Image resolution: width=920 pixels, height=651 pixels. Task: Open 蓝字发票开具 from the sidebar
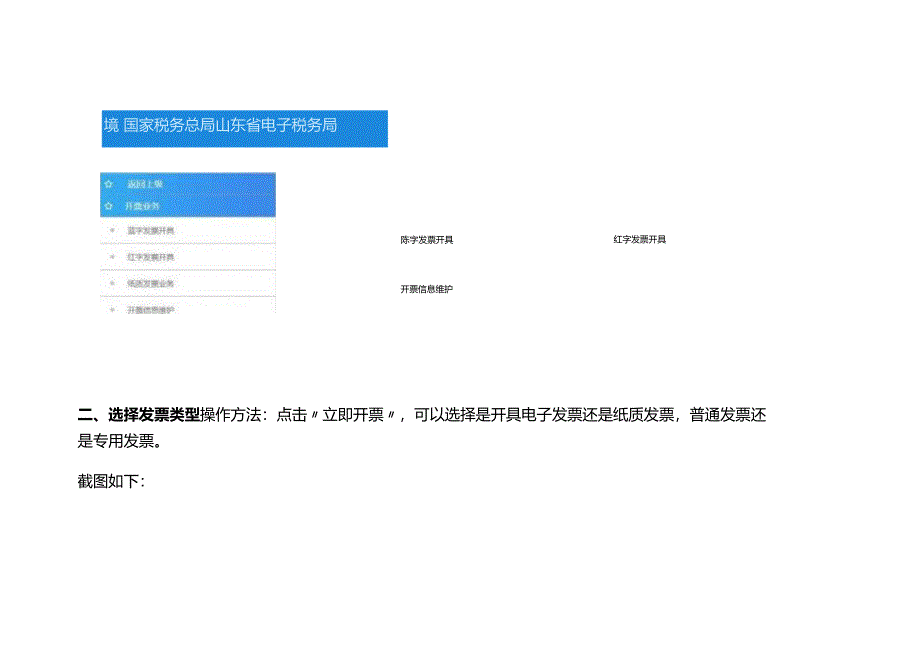click(150, 228)
